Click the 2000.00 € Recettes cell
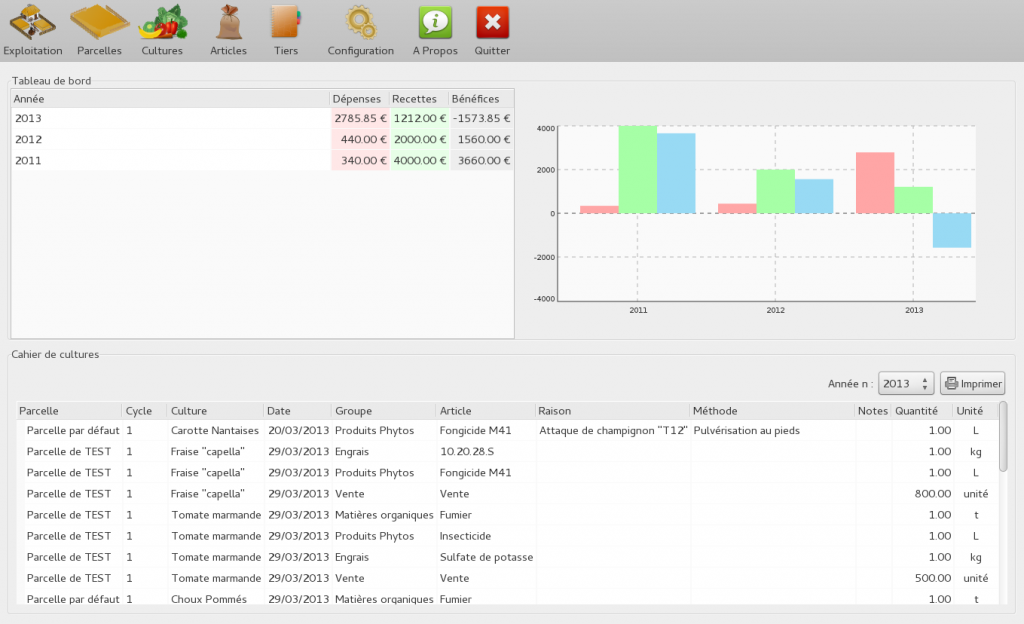 click(x=419, y=139)
